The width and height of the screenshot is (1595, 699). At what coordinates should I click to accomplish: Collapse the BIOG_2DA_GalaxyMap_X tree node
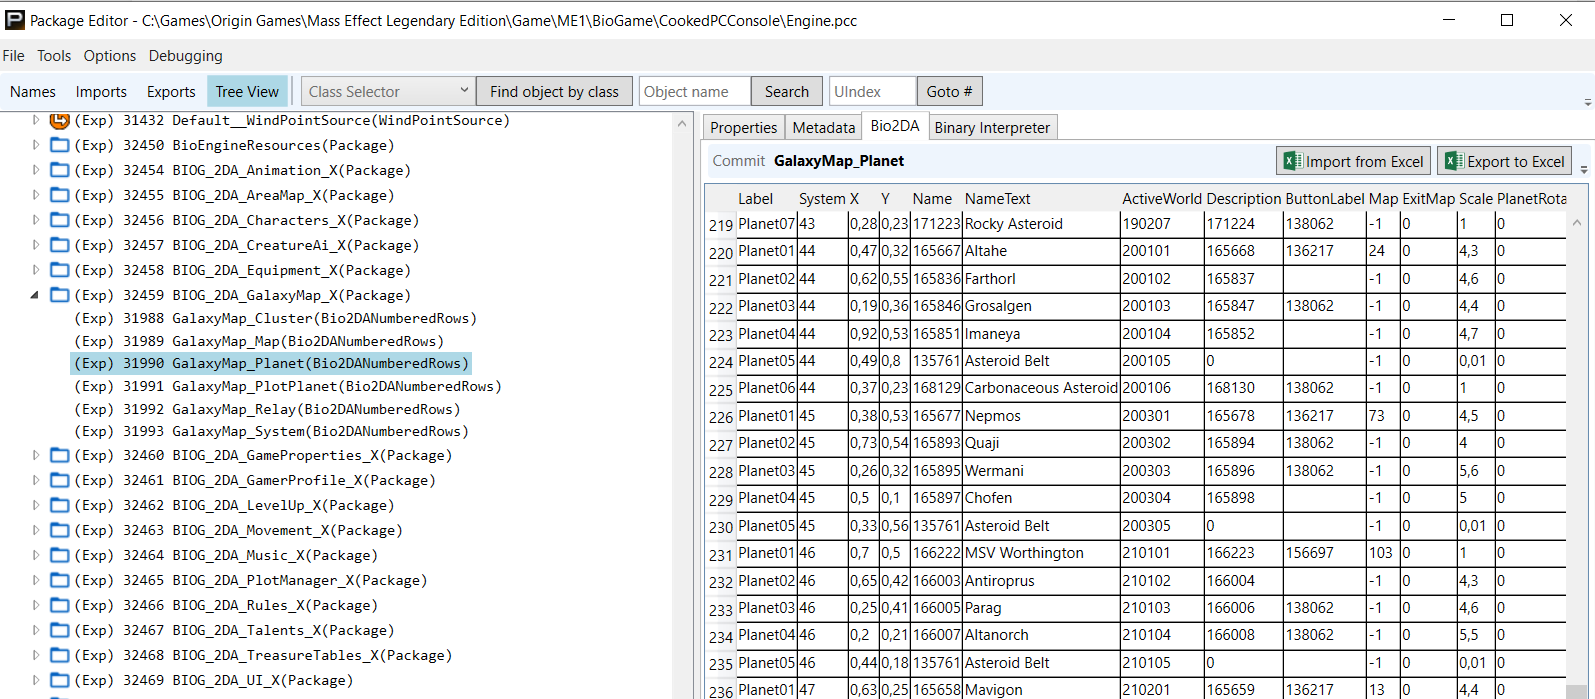[35, 295]
